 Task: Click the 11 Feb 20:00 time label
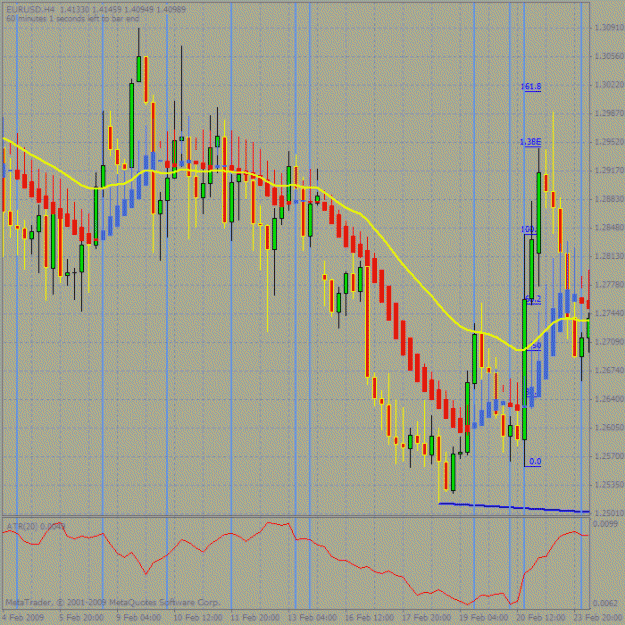pos(256,617)
